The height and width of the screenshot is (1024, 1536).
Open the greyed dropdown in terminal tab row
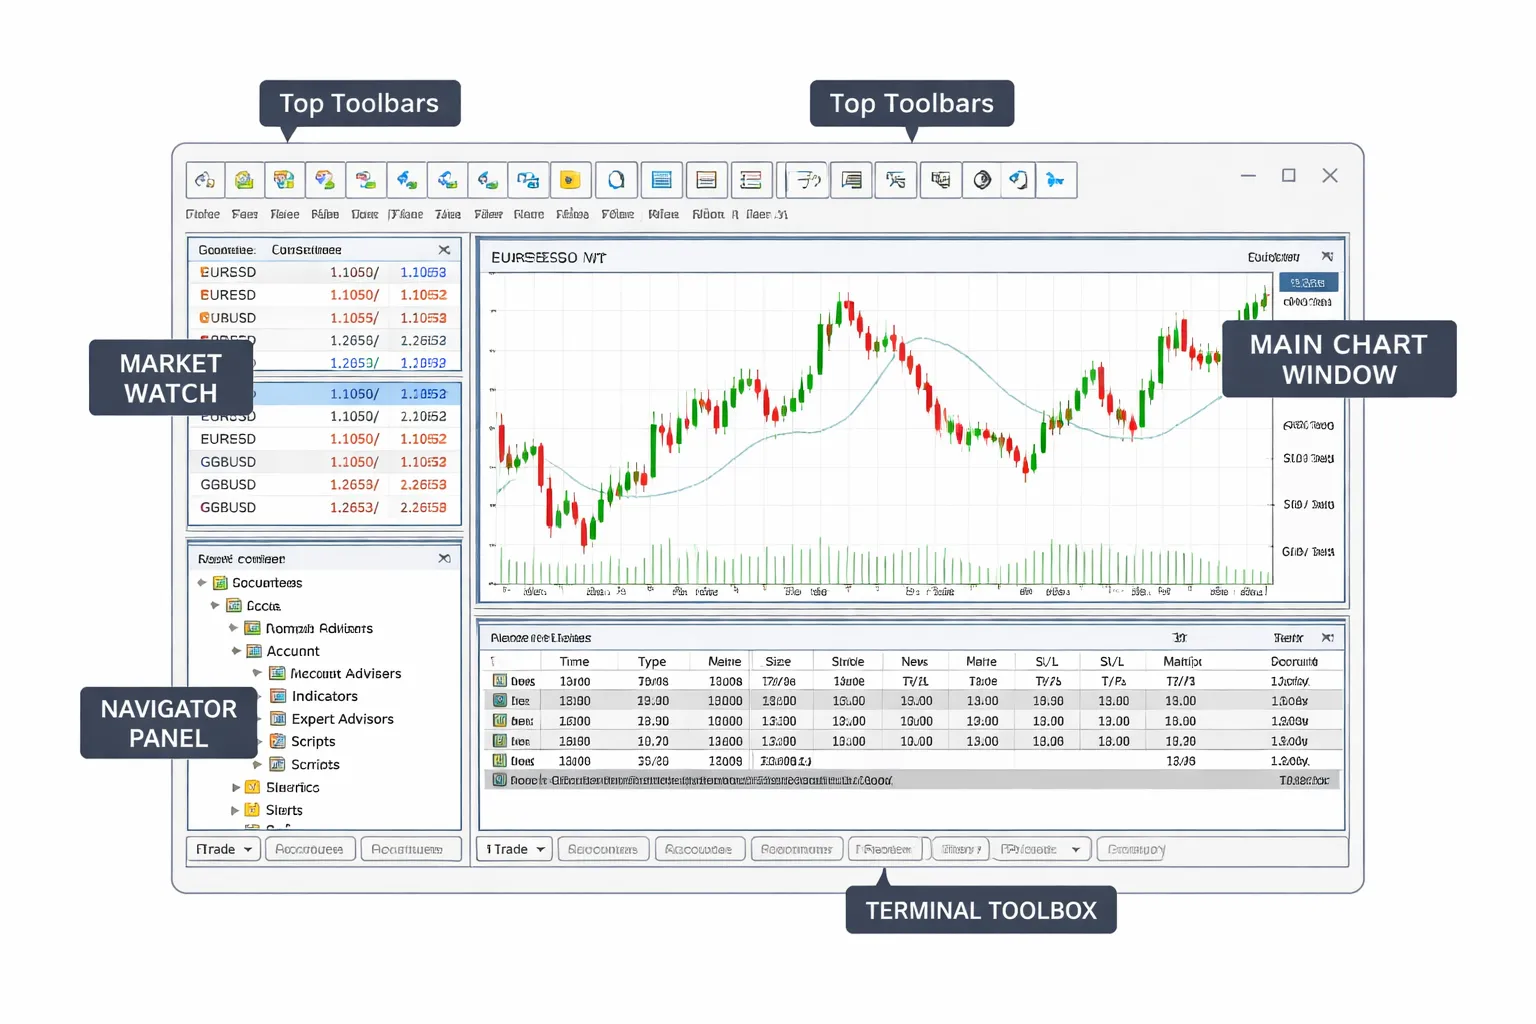click(x=1042, y=849)
